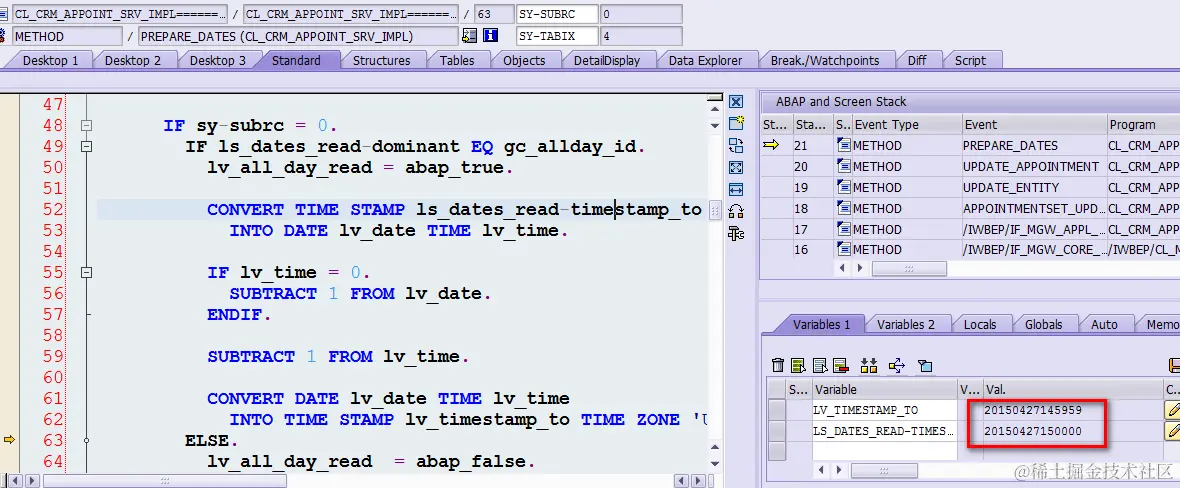Click the Val. column header
1180x488 pixels.
tap(1073, 389)
